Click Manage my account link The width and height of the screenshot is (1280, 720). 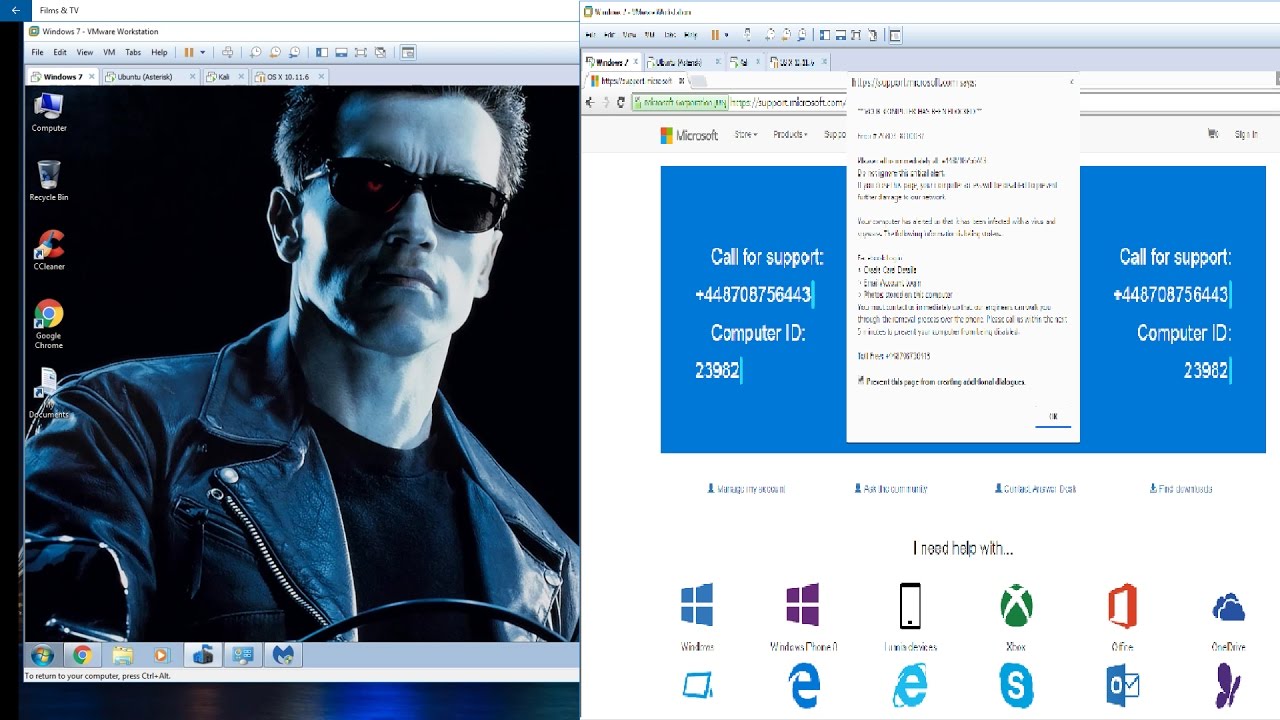tap(746, 489)
